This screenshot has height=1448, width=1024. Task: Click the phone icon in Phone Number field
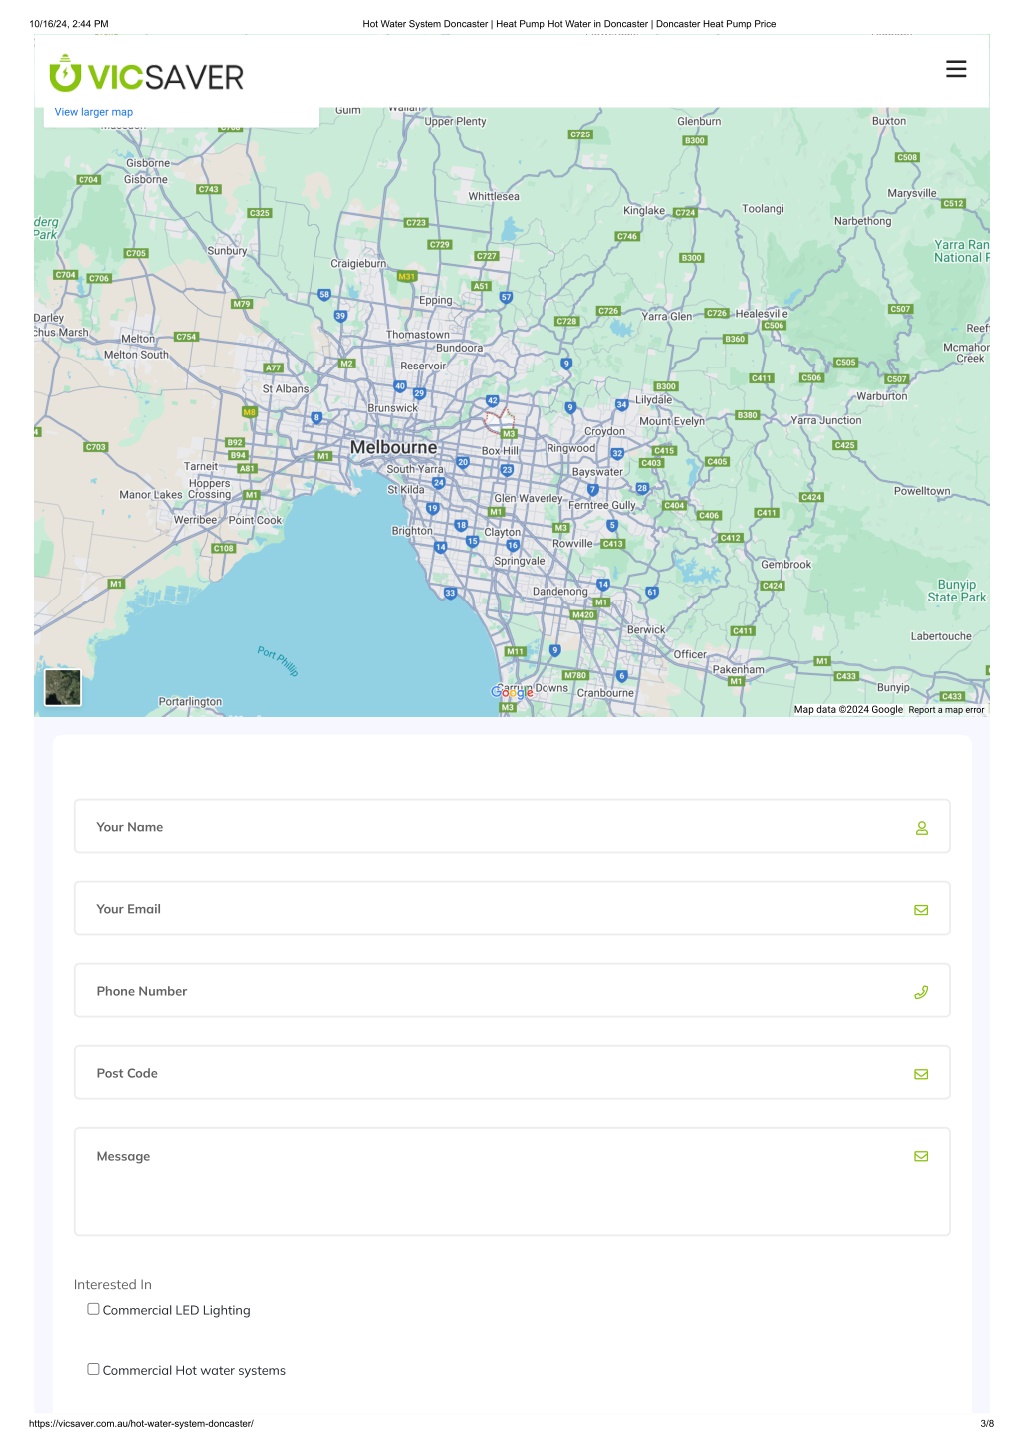pos(921,992)
